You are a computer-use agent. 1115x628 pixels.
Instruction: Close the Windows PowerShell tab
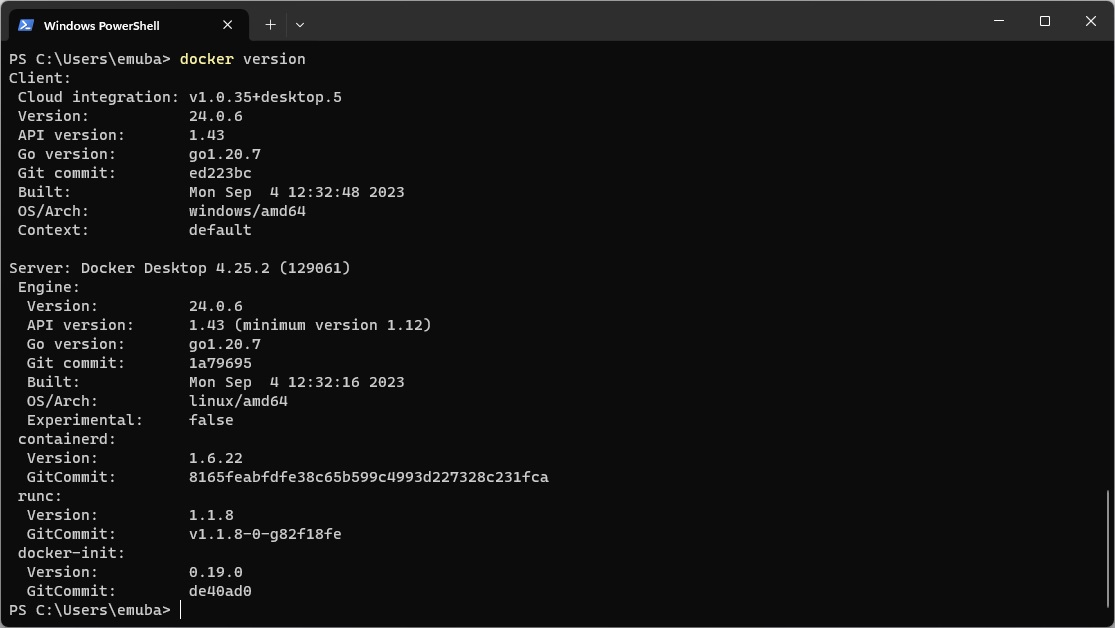point(228,25)
